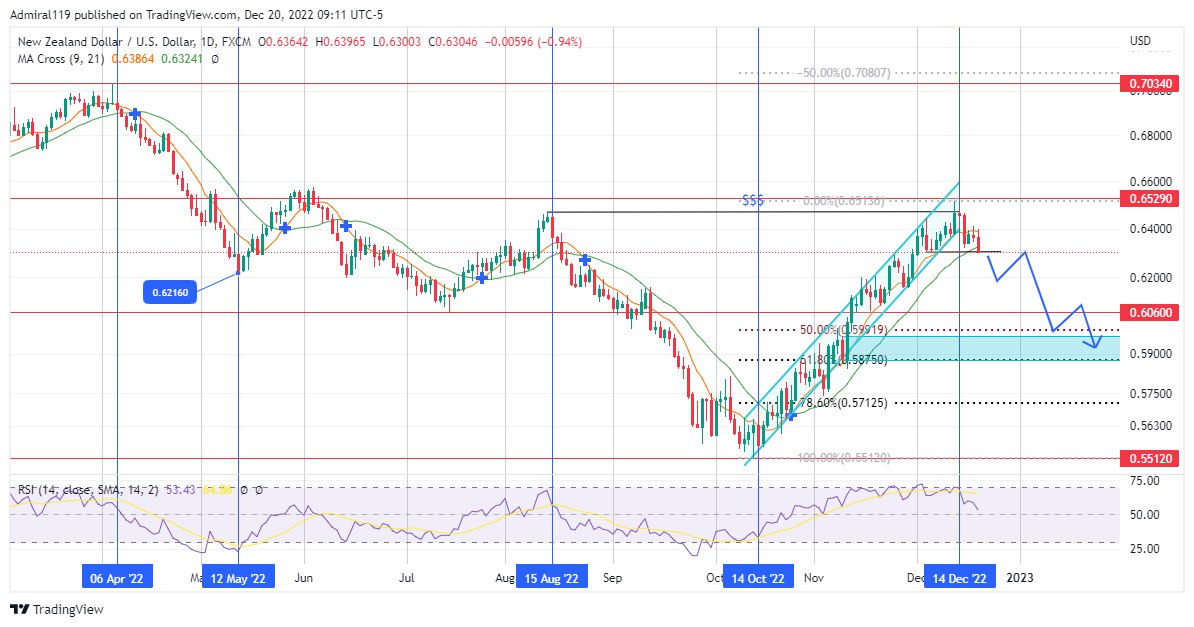Image resolution: width=1194 pixels, height=627 pixels.
Task: Click the USD currency label
Action: point(1140,40)
